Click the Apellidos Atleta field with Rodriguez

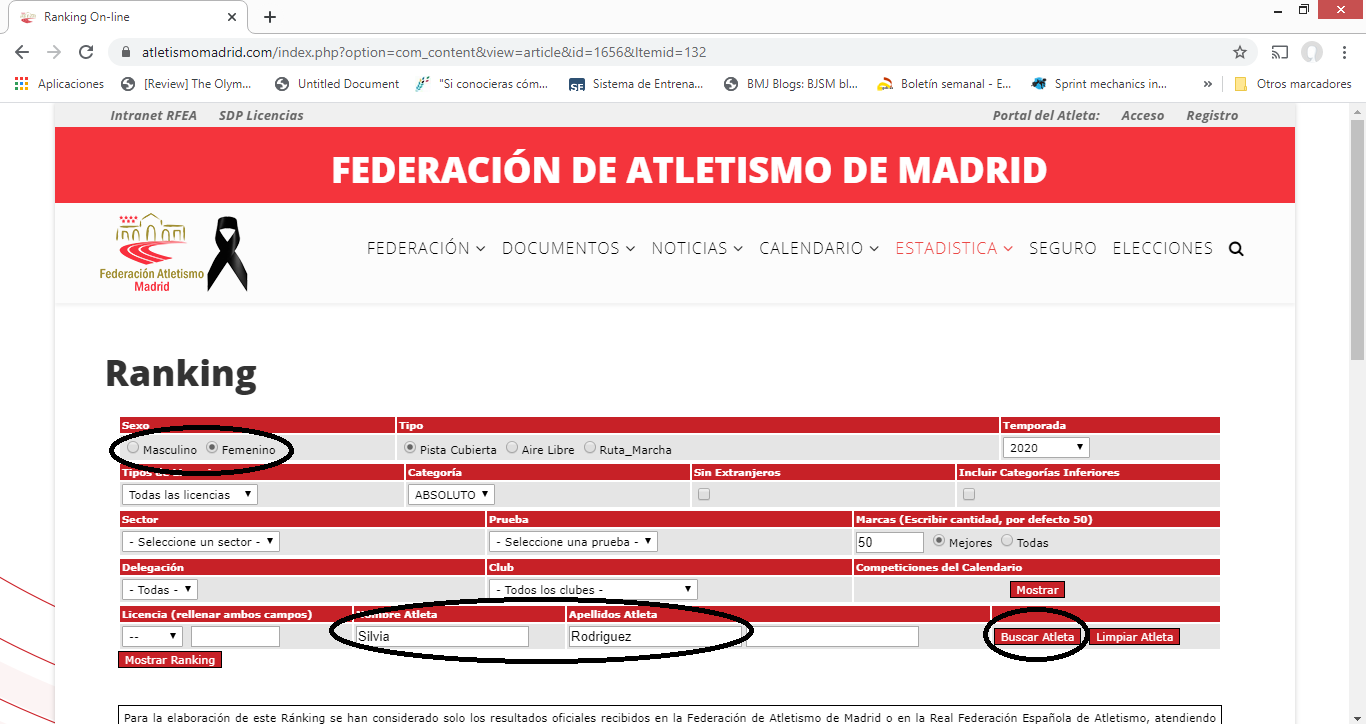point(655,636)
